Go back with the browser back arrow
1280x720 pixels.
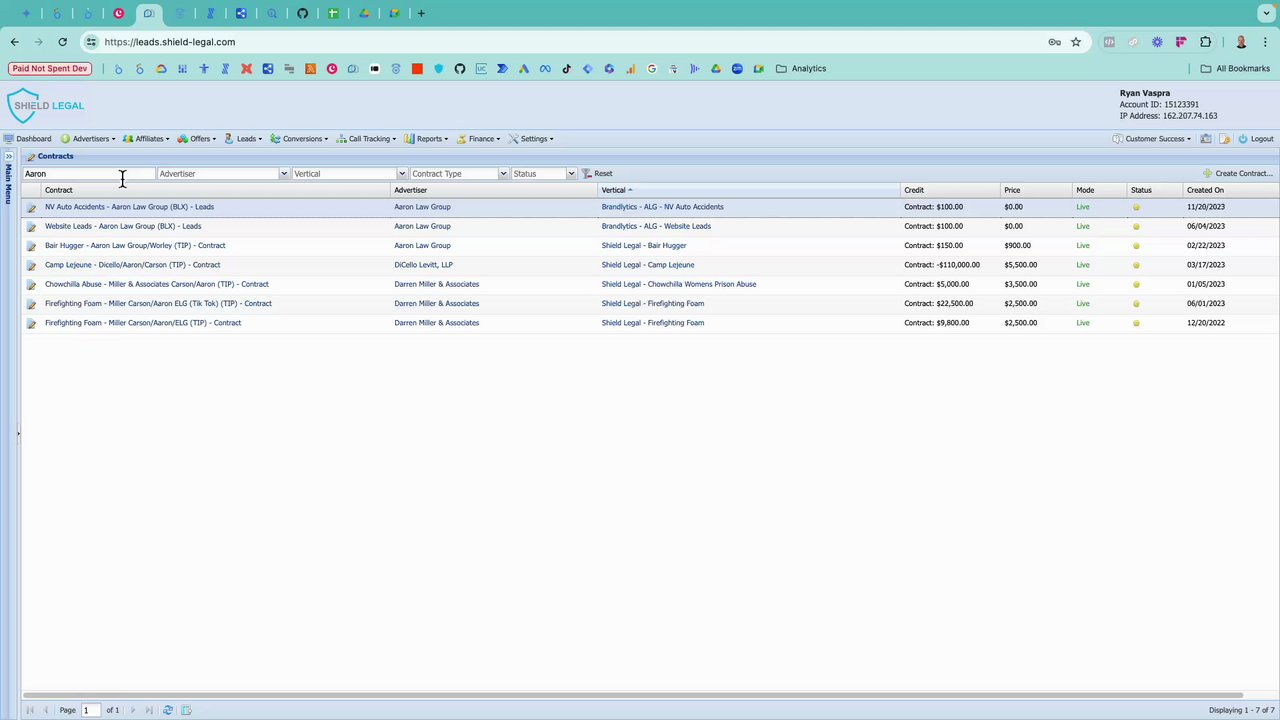(14, 42)
